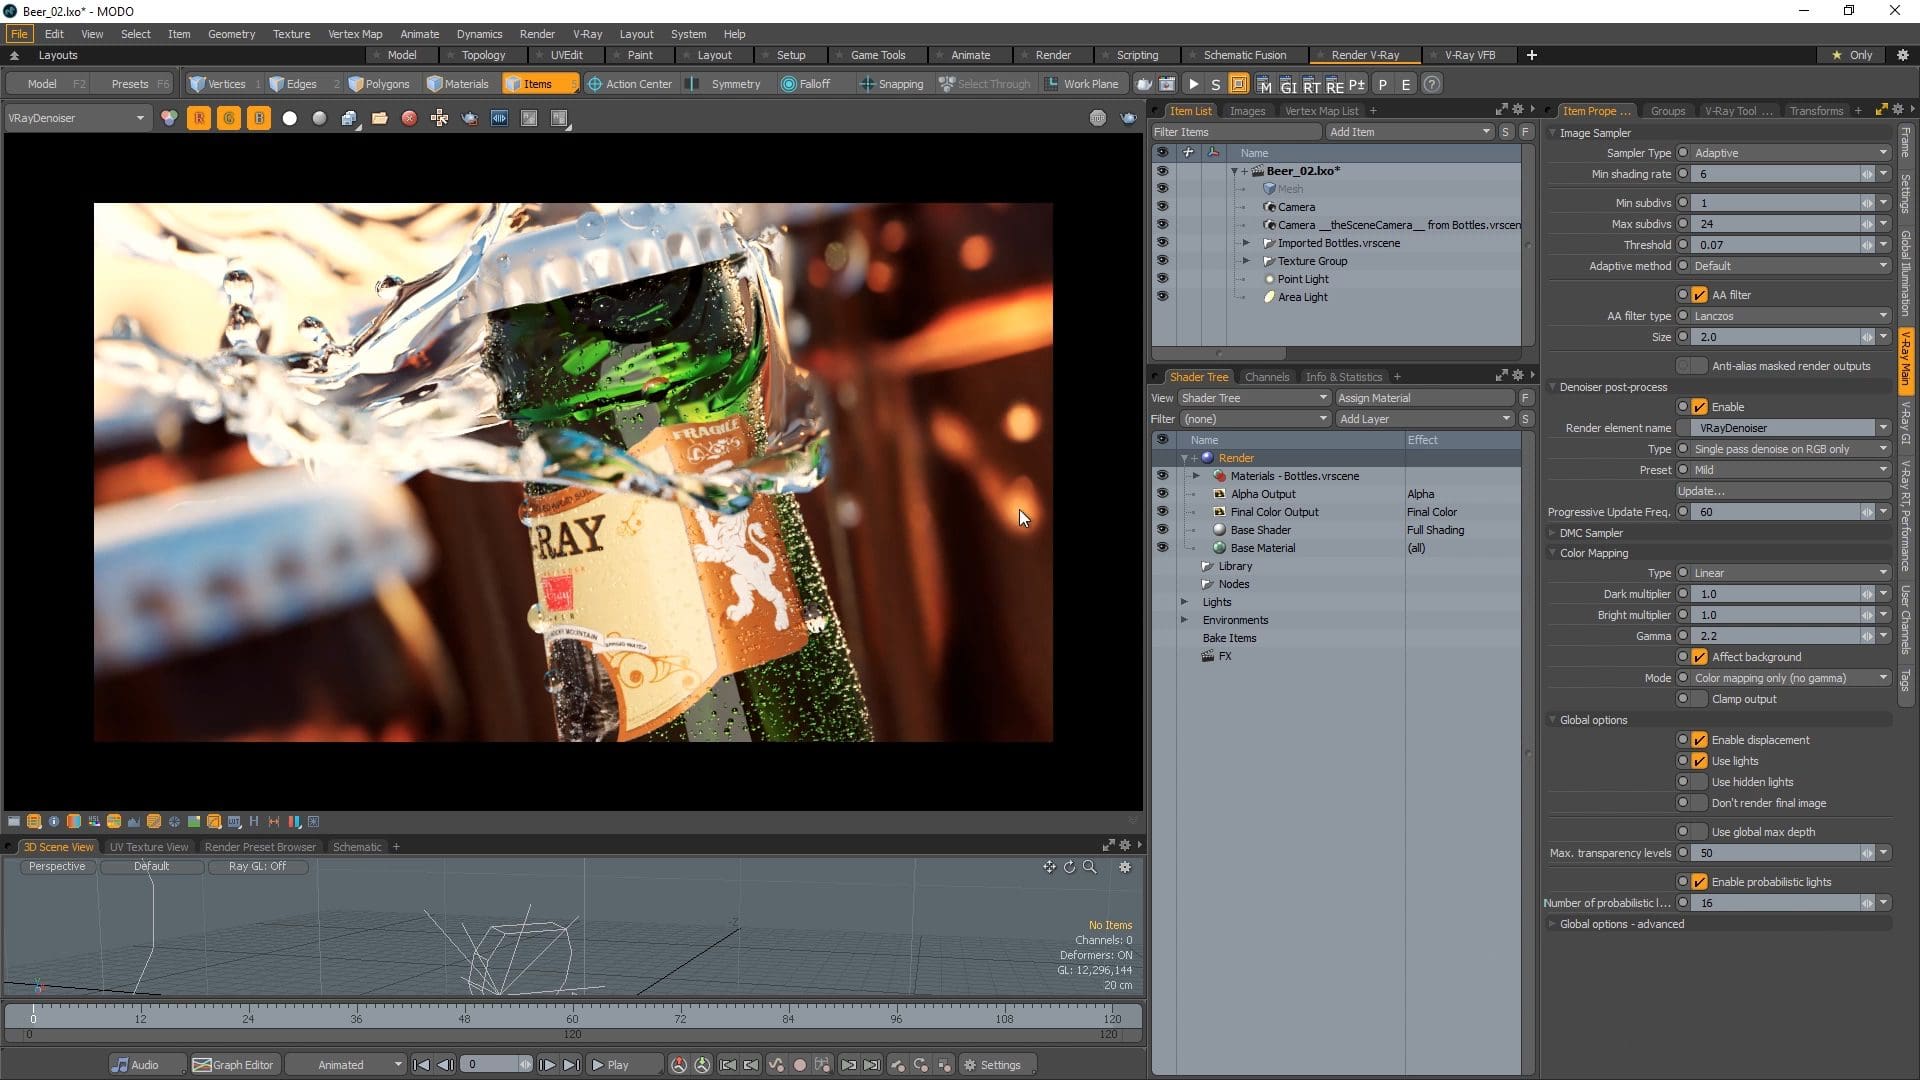This screenshot has height=1080, width=1920.
Task: Hide the Area Light item via its eye icon
Action: (1162, 297)
